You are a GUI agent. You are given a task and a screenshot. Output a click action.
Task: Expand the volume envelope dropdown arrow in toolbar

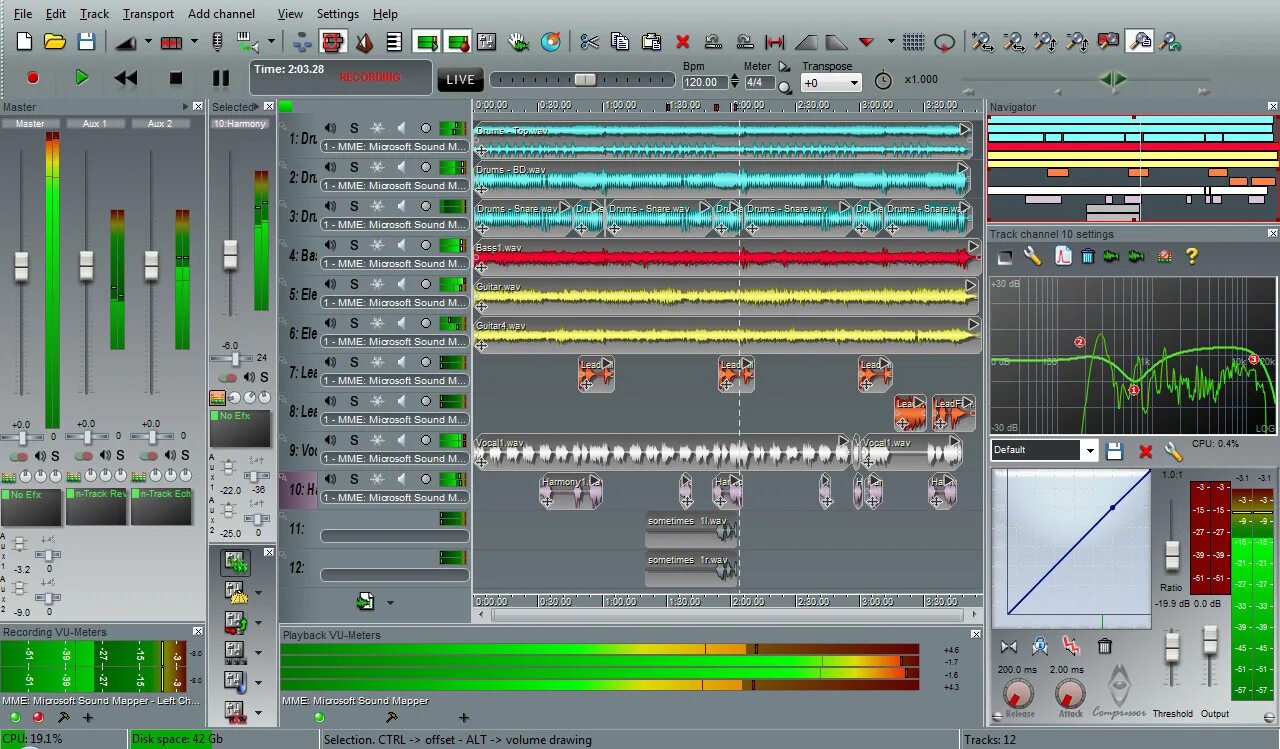point(148,42)
